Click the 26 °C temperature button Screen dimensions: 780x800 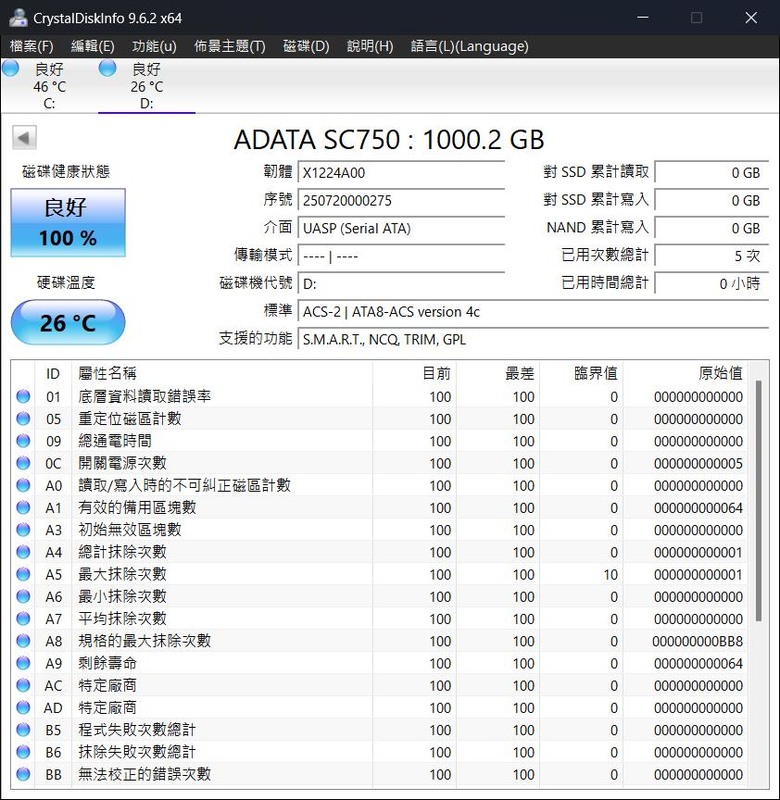tap(68, 322)
